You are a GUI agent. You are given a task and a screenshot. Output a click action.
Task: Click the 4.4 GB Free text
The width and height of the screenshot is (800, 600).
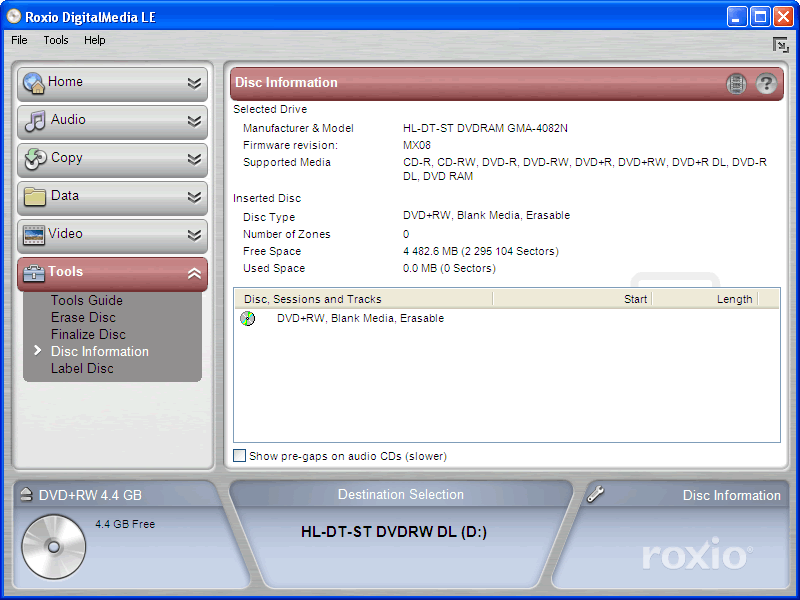click(x=125, y=524)
